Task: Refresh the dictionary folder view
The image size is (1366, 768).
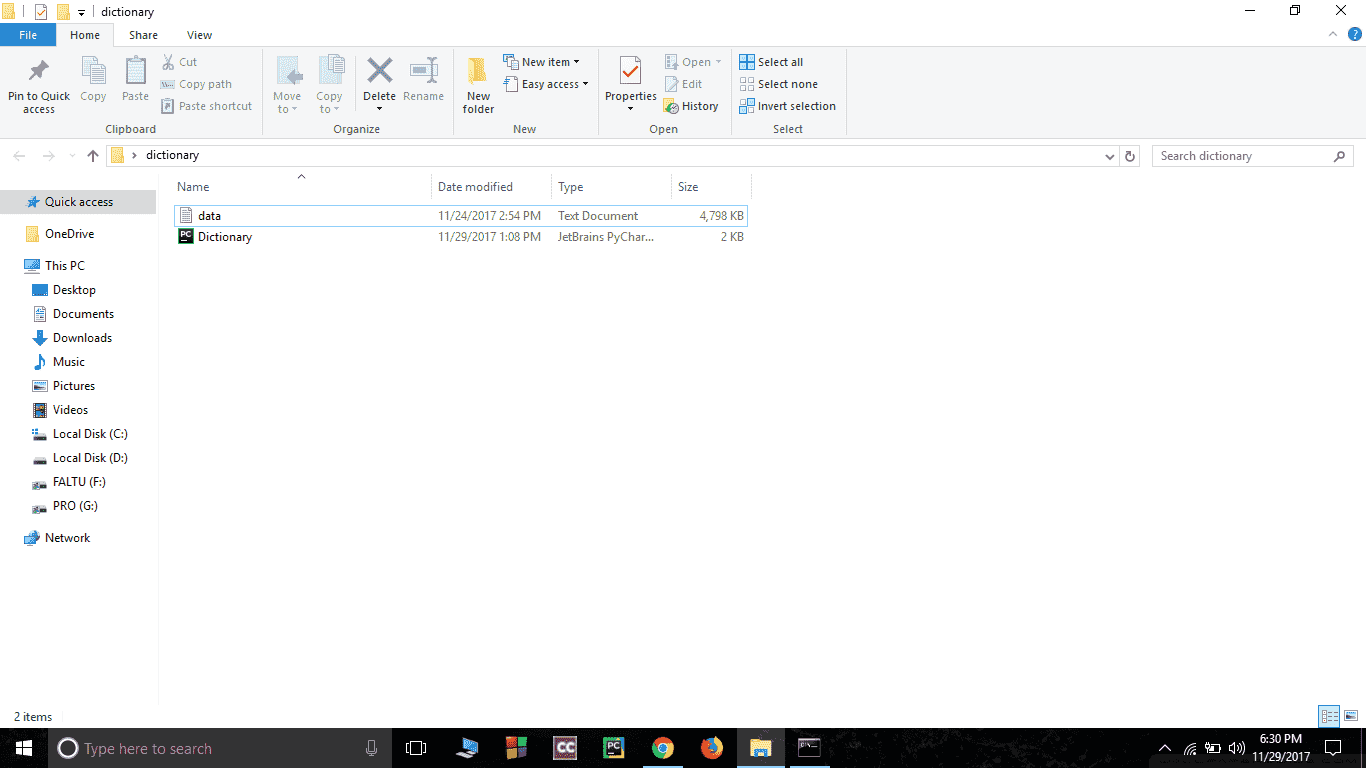Action: pos(1130,156)
